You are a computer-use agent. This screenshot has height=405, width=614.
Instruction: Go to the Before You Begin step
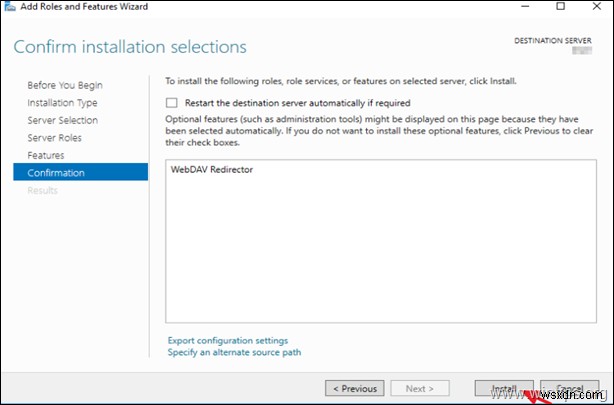[65, 85]
